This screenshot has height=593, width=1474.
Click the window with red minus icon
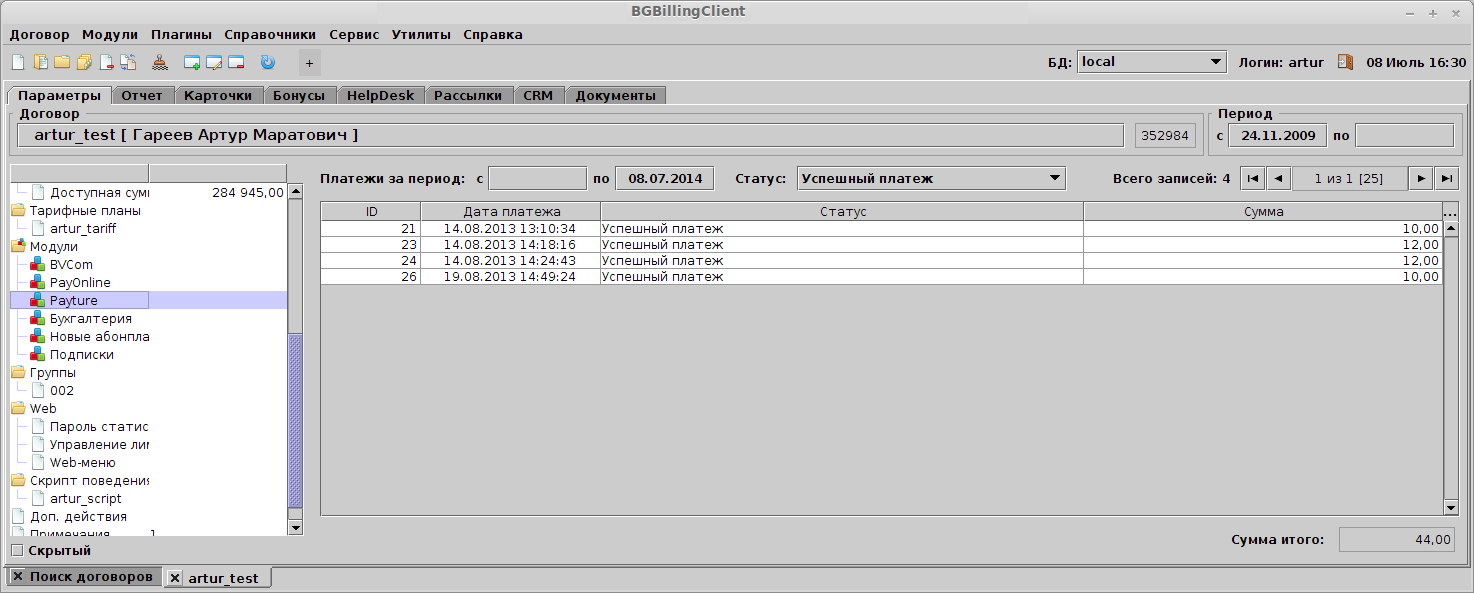[x=236, y=62]
